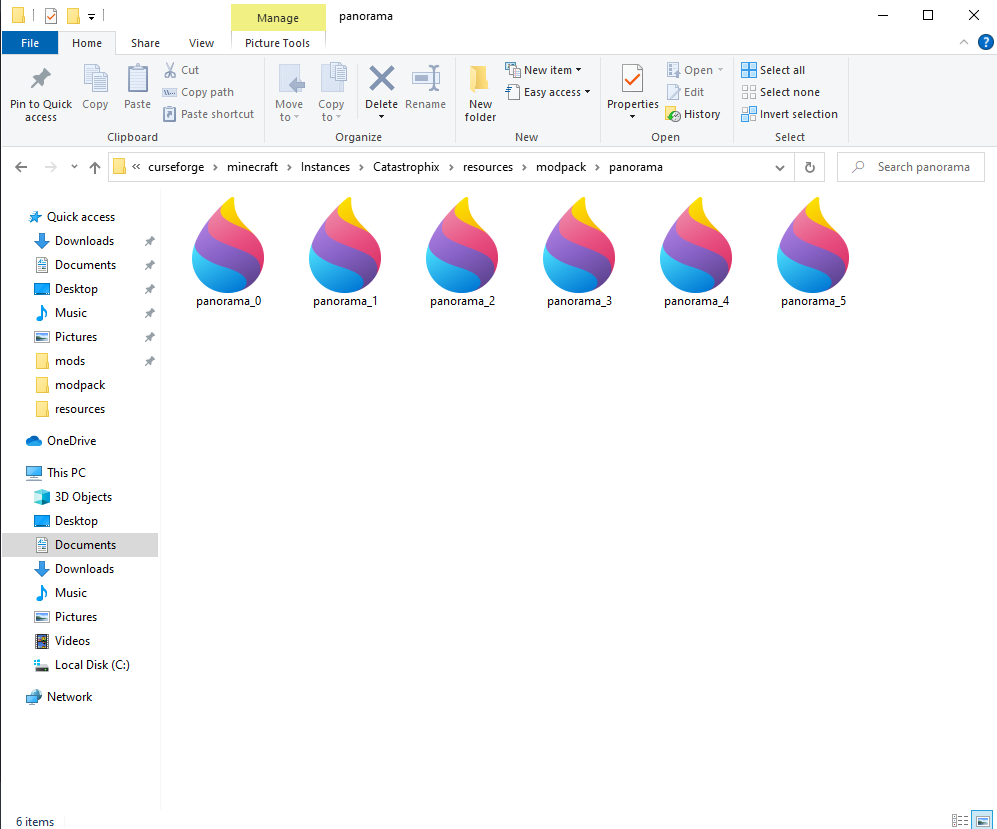Screen dimensions: 997x829
Task: Click the Paste icon
Action: coord(137,88)
